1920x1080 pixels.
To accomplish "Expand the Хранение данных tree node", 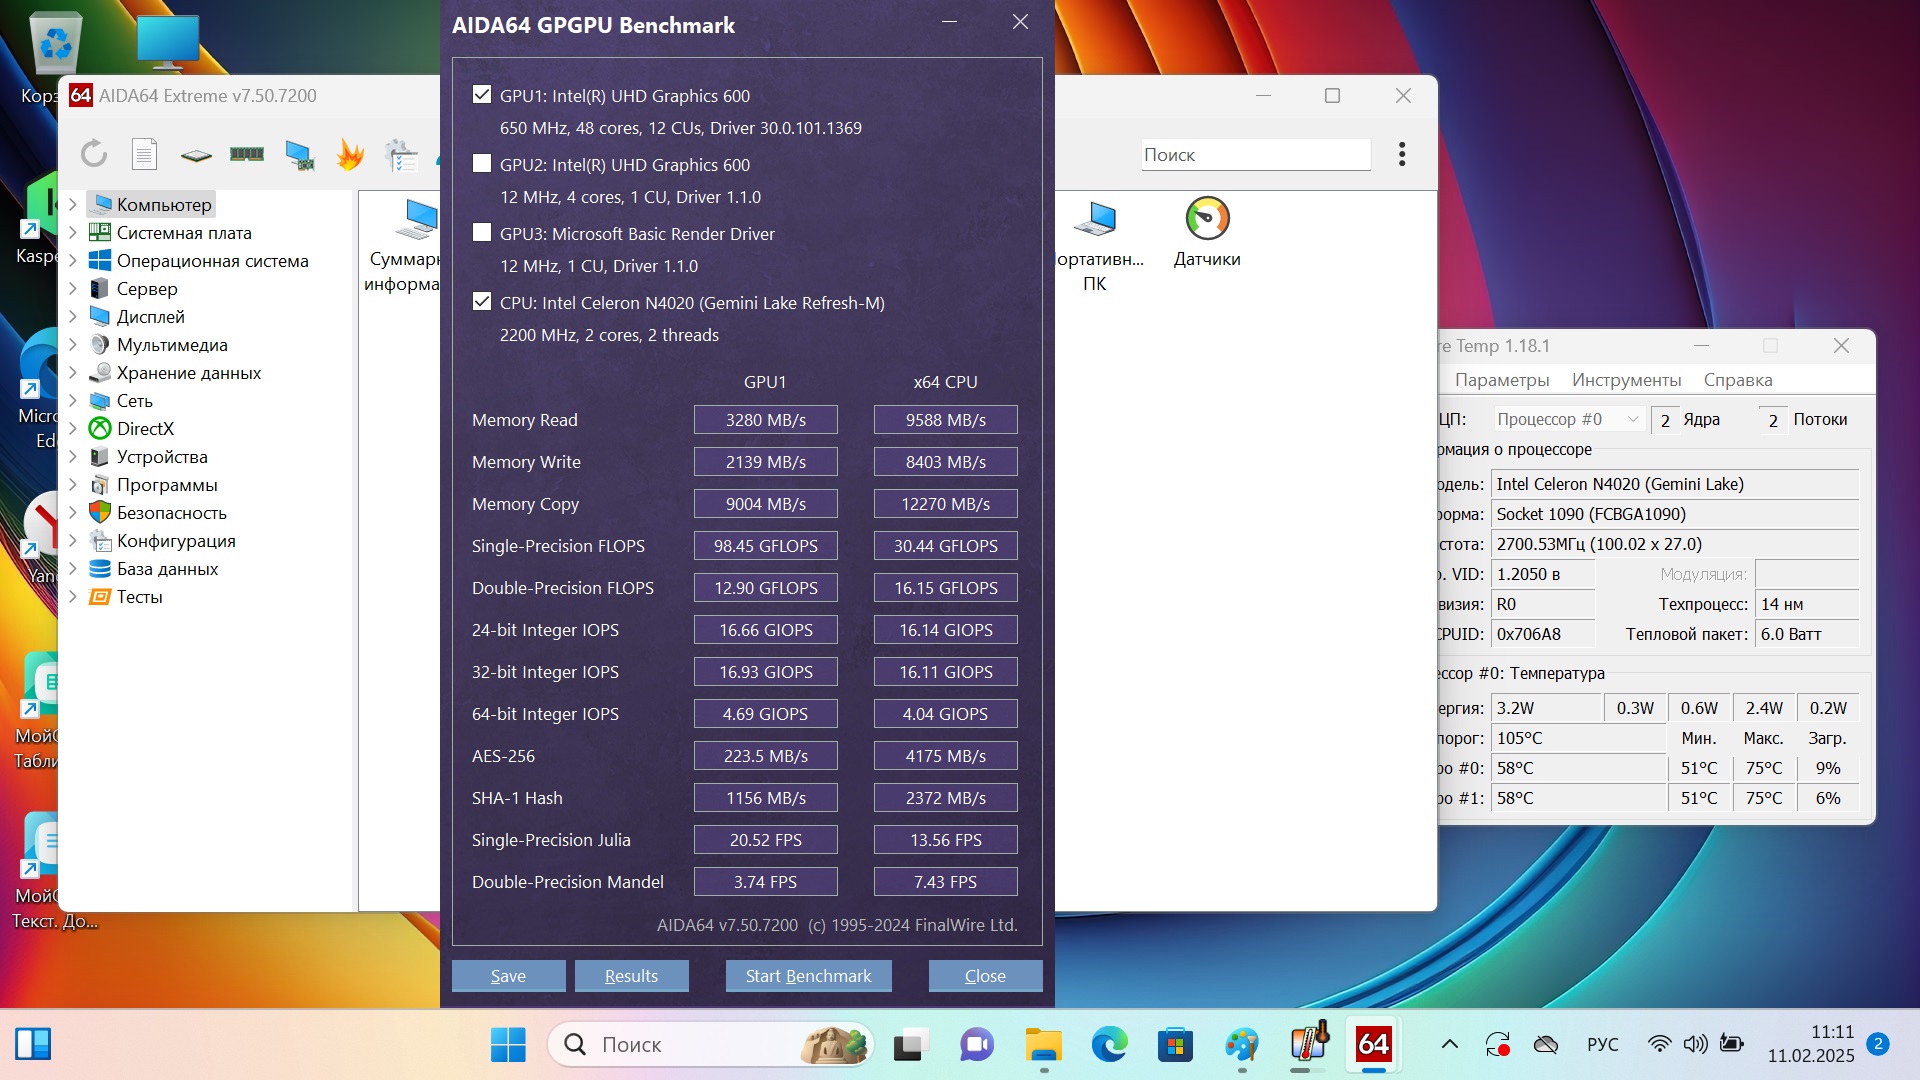I will (x=73, y=372).
